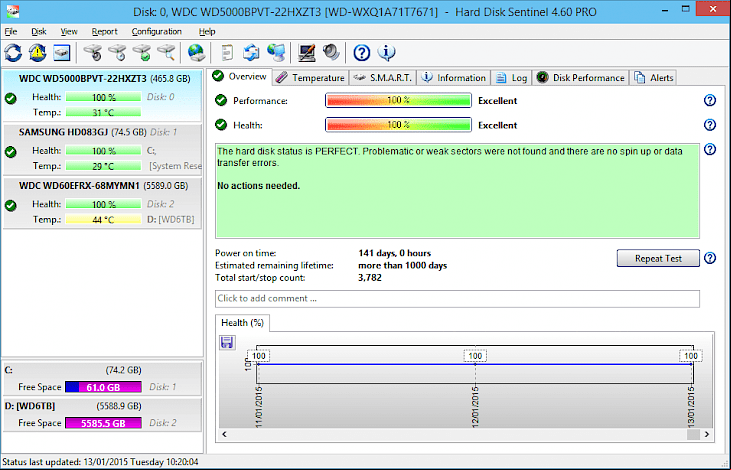Switch to the Temperature tab

[x=310, y=78]
